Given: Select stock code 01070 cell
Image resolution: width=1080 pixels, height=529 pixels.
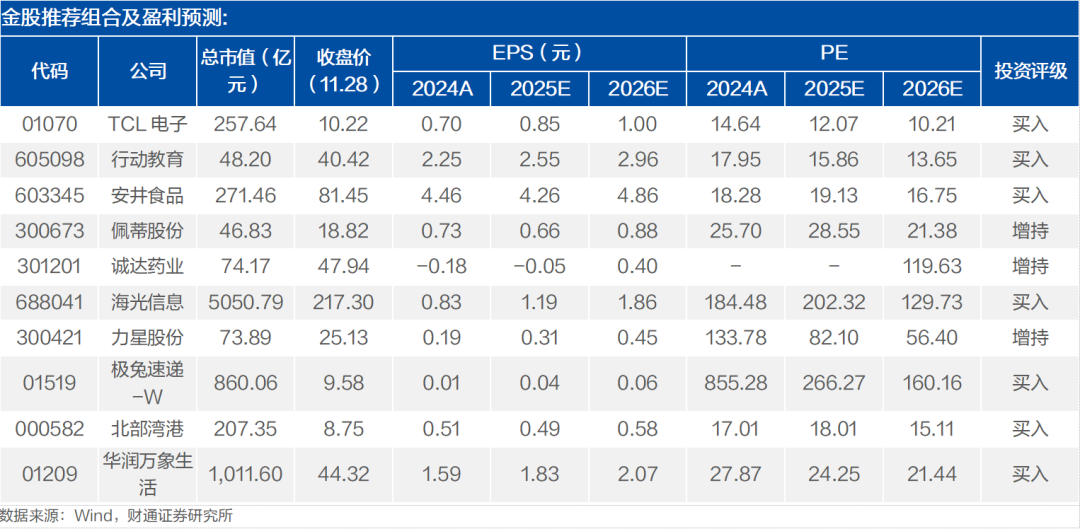Looking at the screenshot, I should (x=50, y=124).
